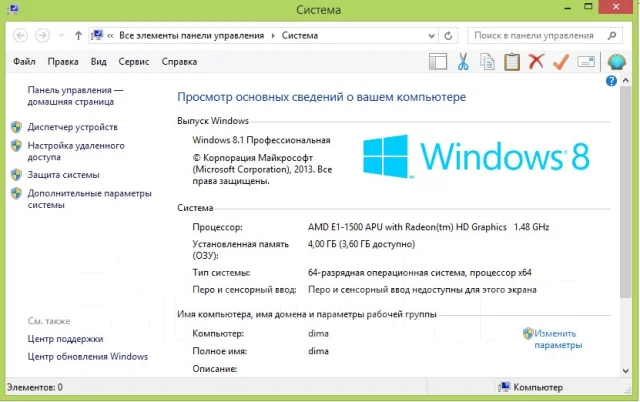This screenshot has height=402, width=640.
Task: Click the scissors Cut icon
Action: 463,62
